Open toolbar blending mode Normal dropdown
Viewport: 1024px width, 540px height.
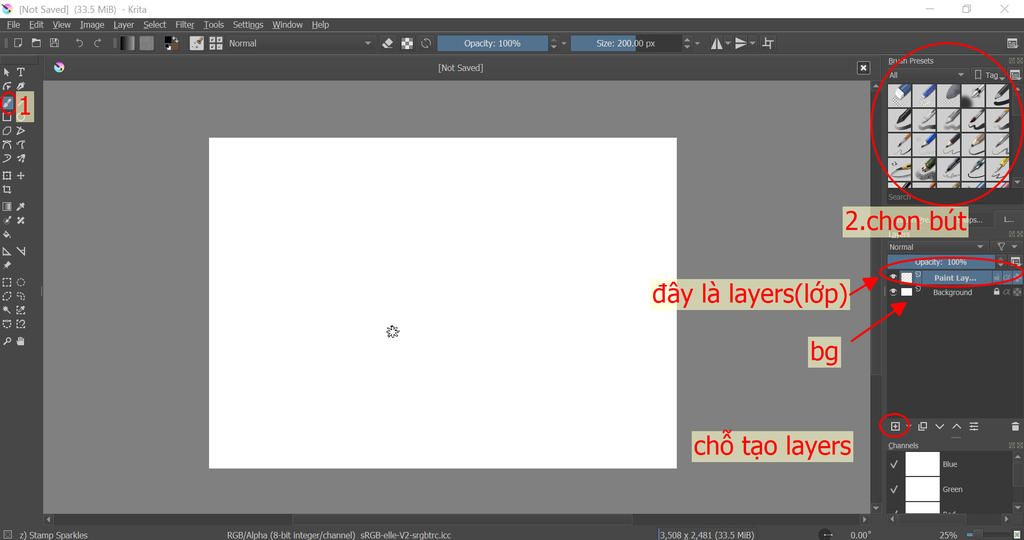[300, 43]
